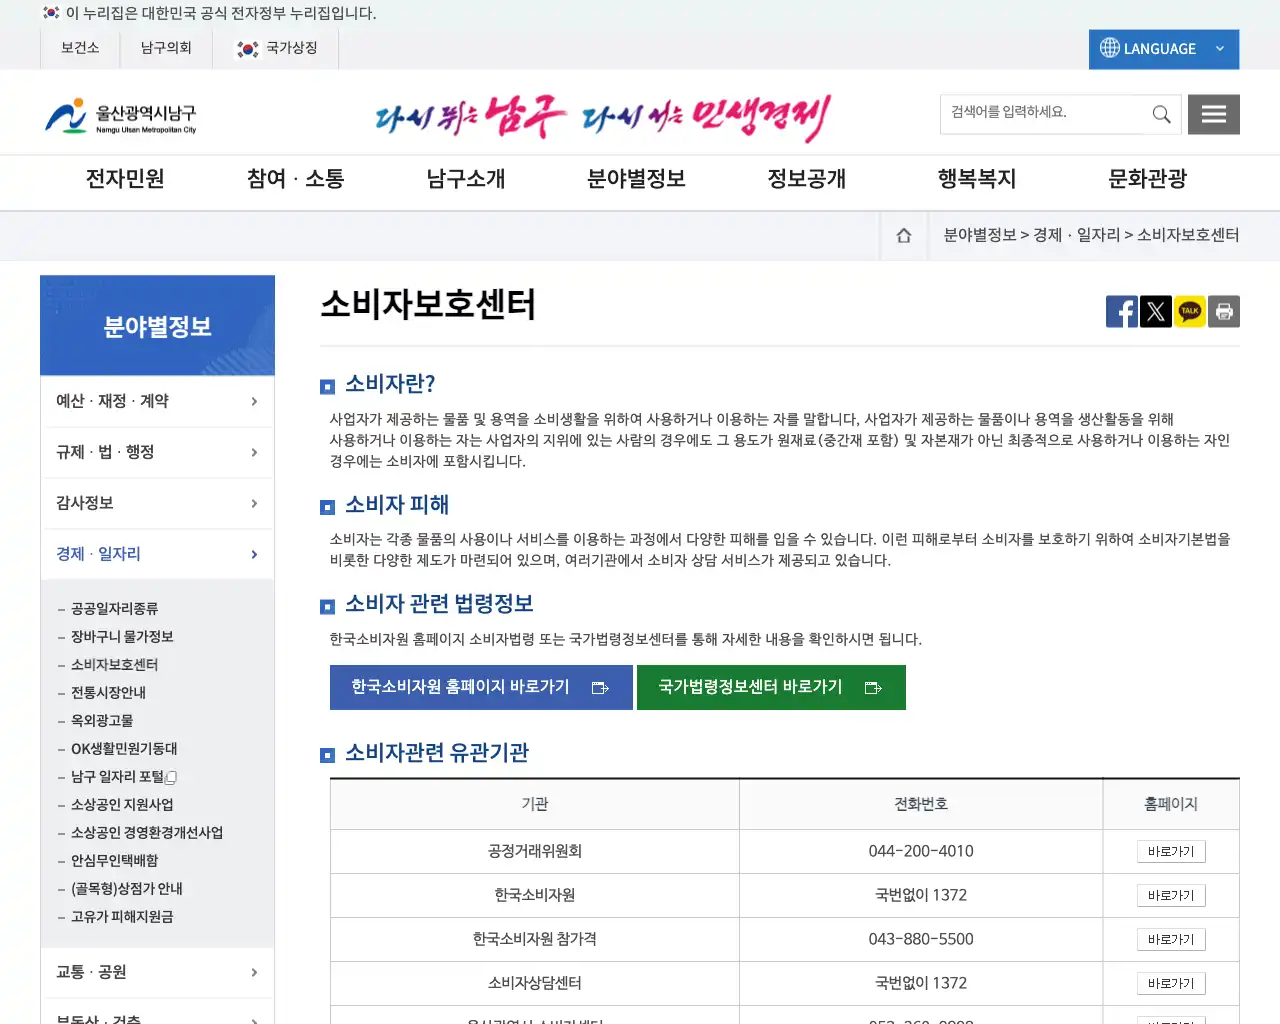Click the 울산광역시남구 logo
This screenshot has width=1280, height=1024.
click(121, 116)
